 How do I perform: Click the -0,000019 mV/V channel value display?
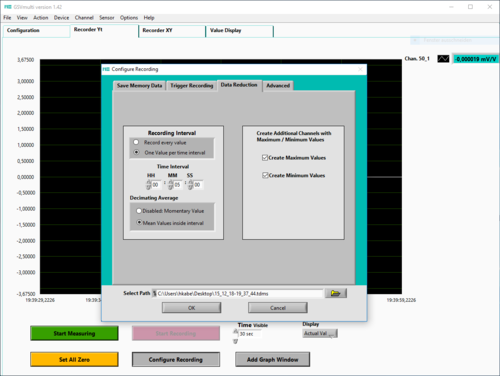(x=476, y=59)
